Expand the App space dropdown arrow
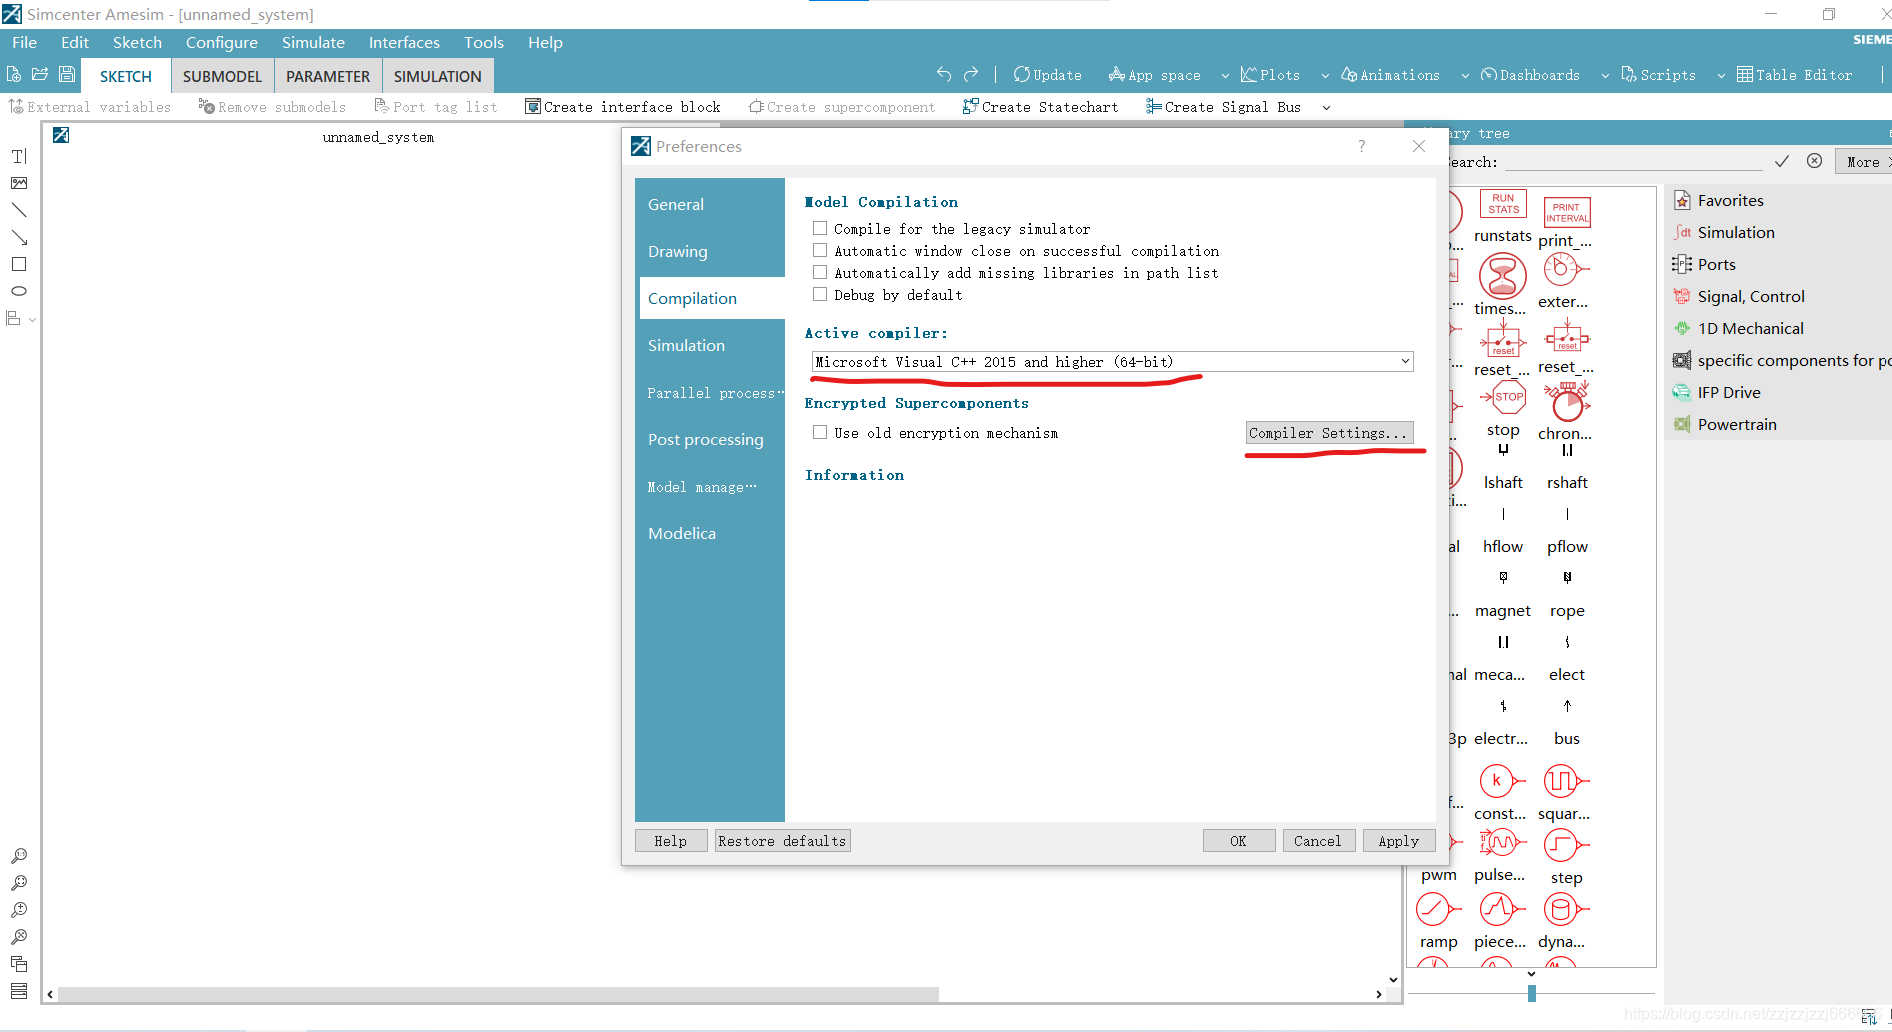This screenshot has height=1032, width=1892. 1225,75
